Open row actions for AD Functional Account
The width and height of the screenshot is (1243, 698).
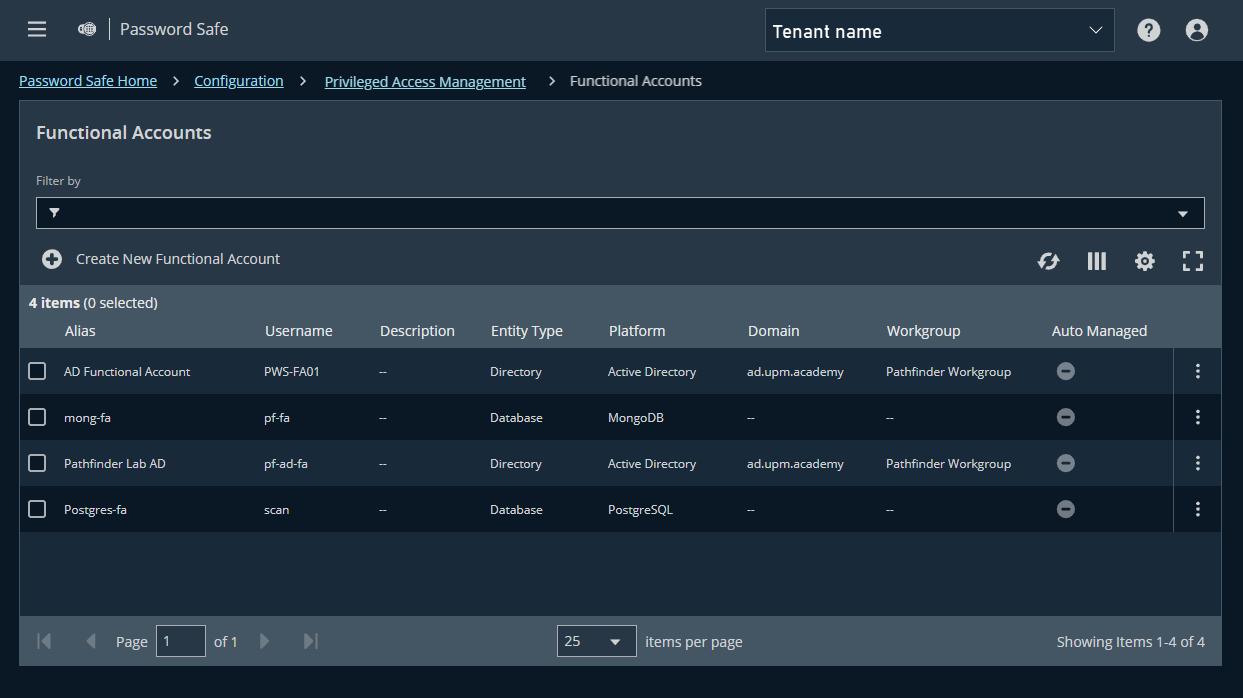(1197, 371)
